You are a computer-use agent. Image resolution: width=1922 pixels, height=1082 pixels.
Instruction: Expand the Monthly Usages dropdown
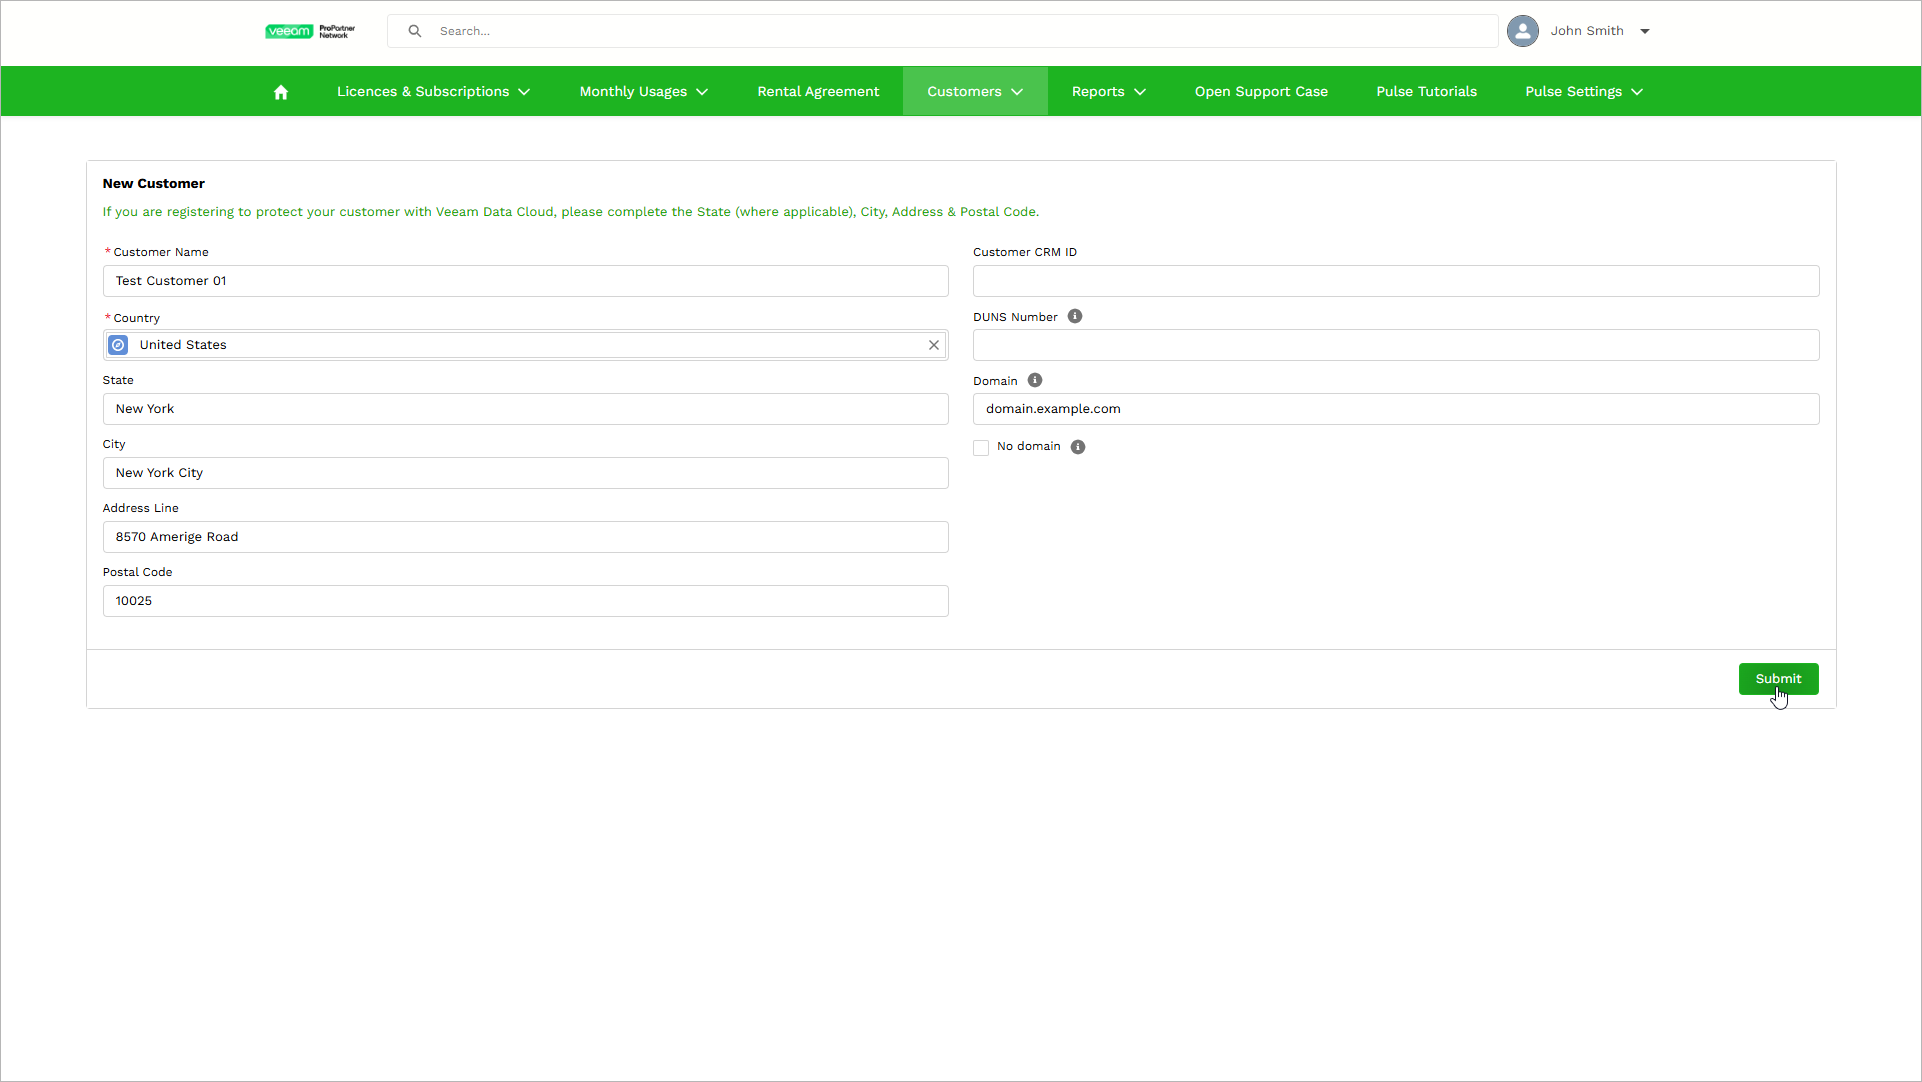point(644,92)
